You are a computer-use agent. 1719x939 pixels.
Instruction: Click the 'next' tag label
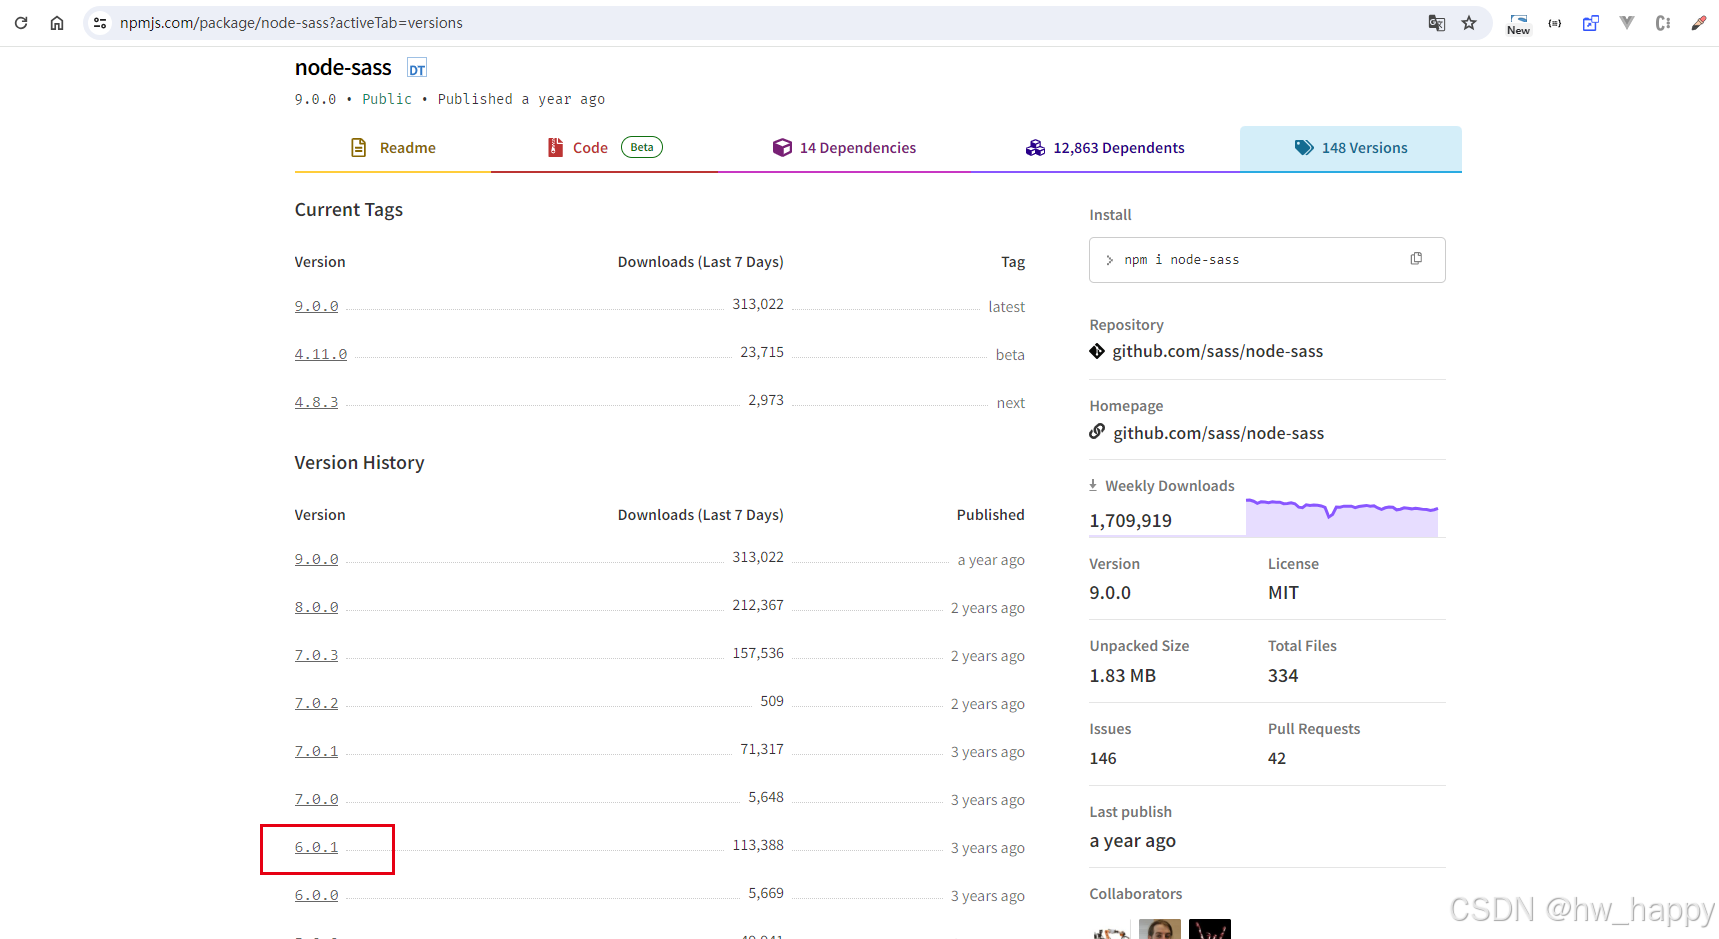coord(1011,403)
